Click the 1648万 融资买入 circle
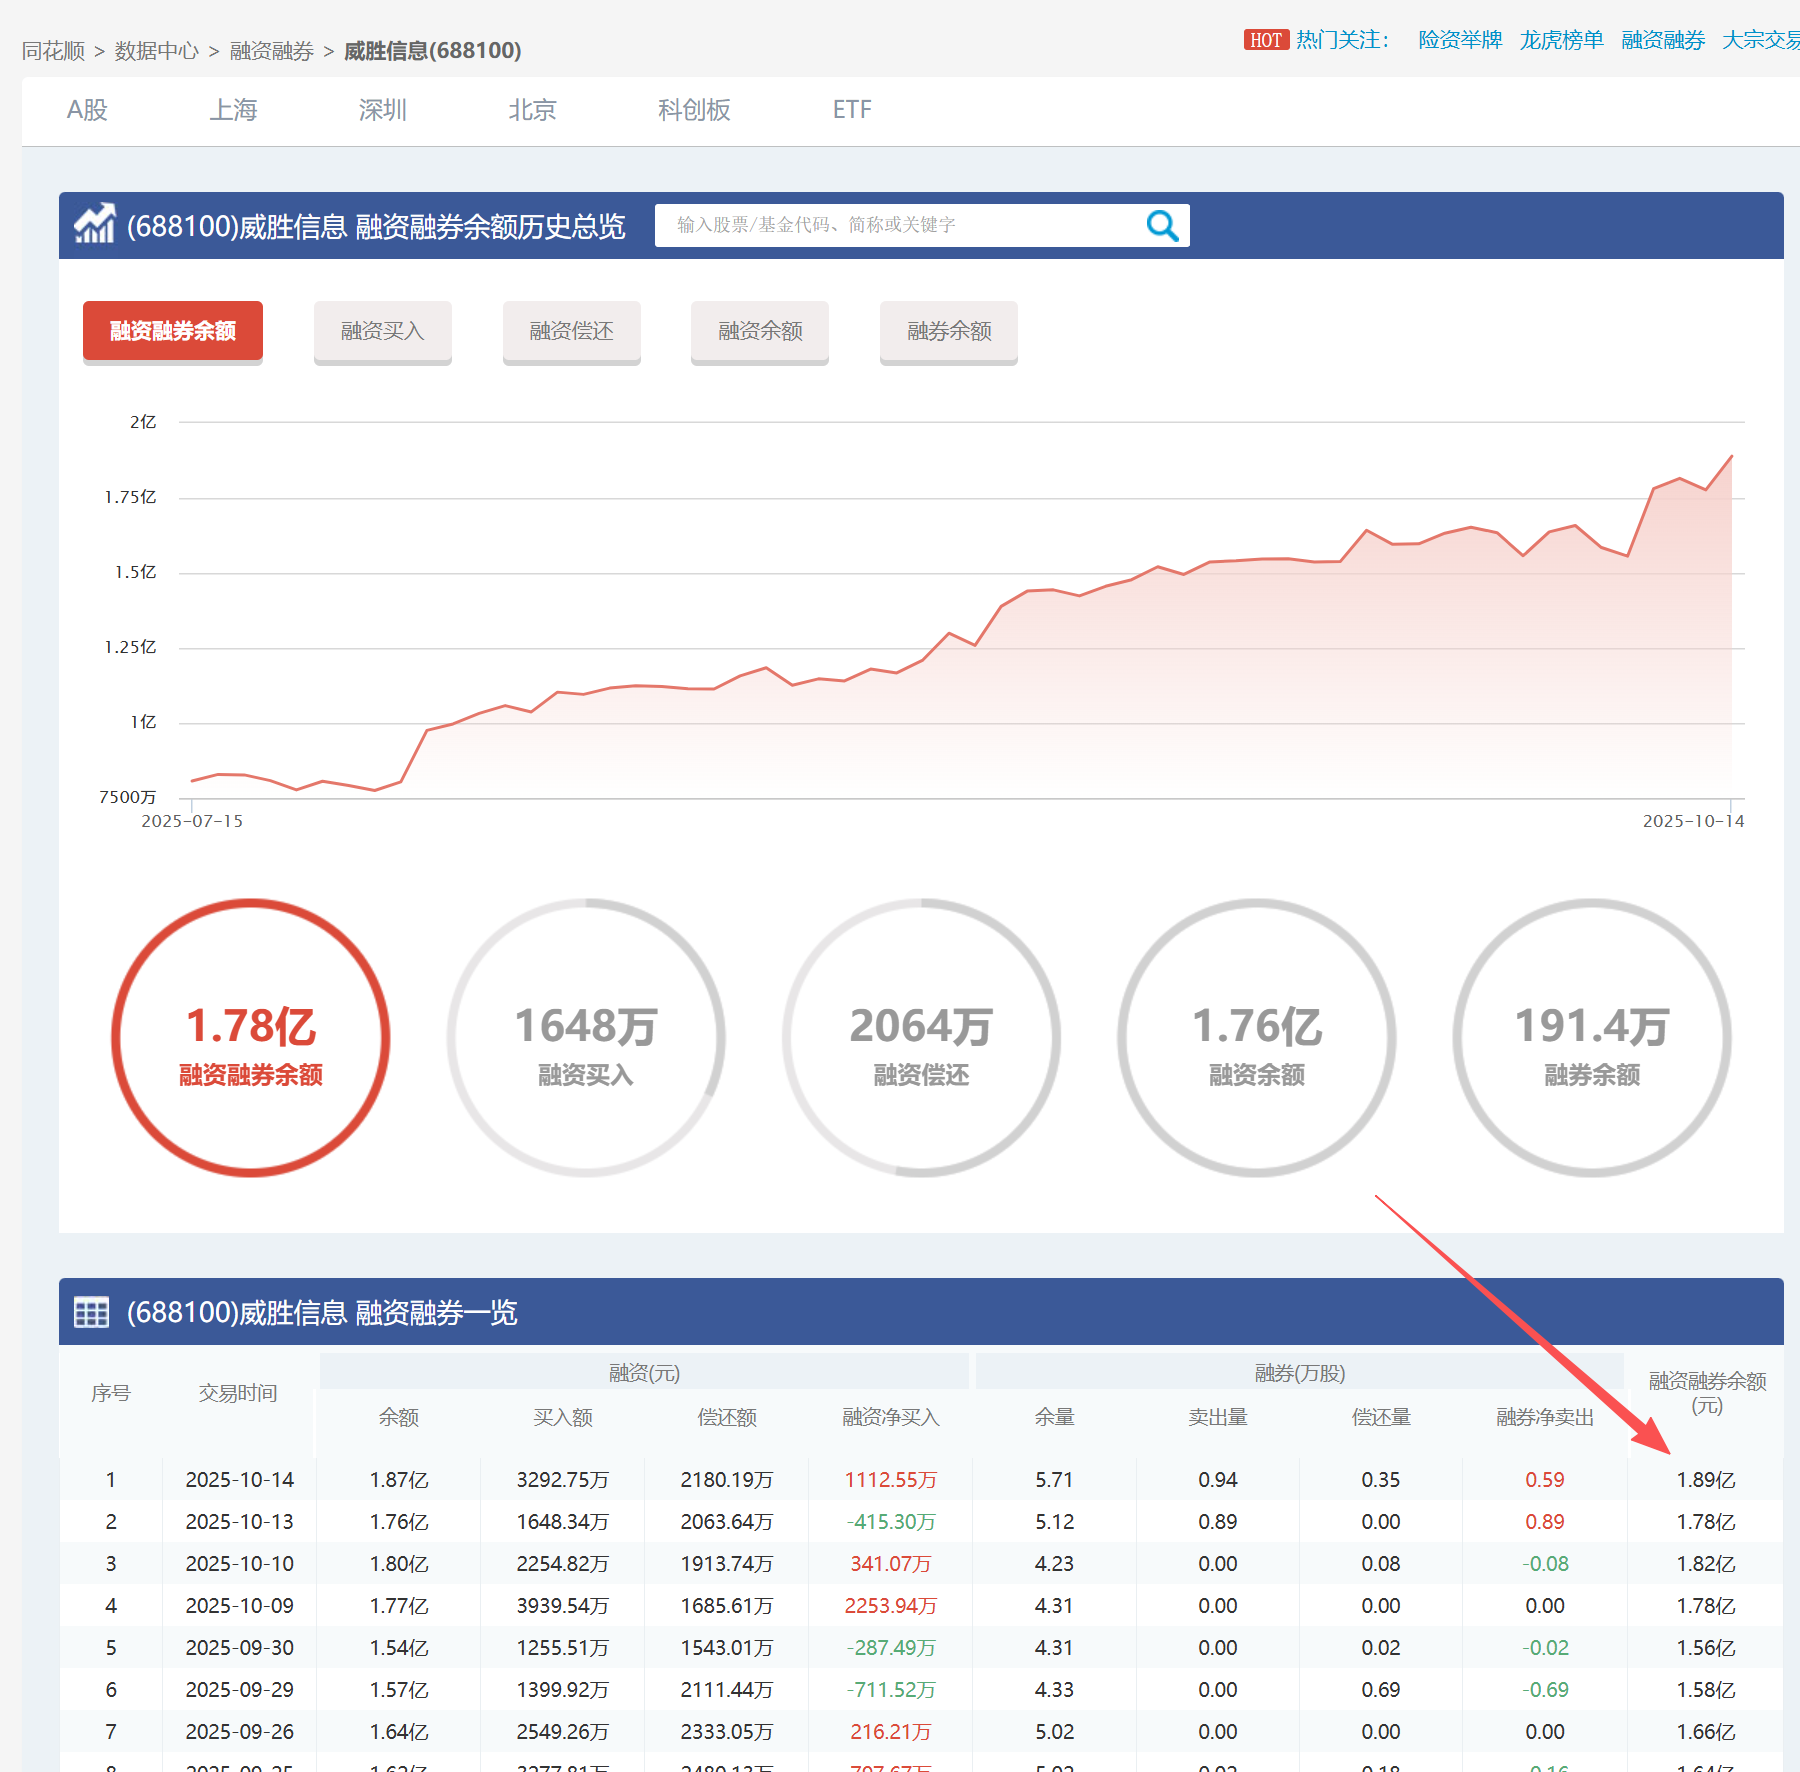This screenshot has height=1772, width=1800. [x=586, y=1038]
